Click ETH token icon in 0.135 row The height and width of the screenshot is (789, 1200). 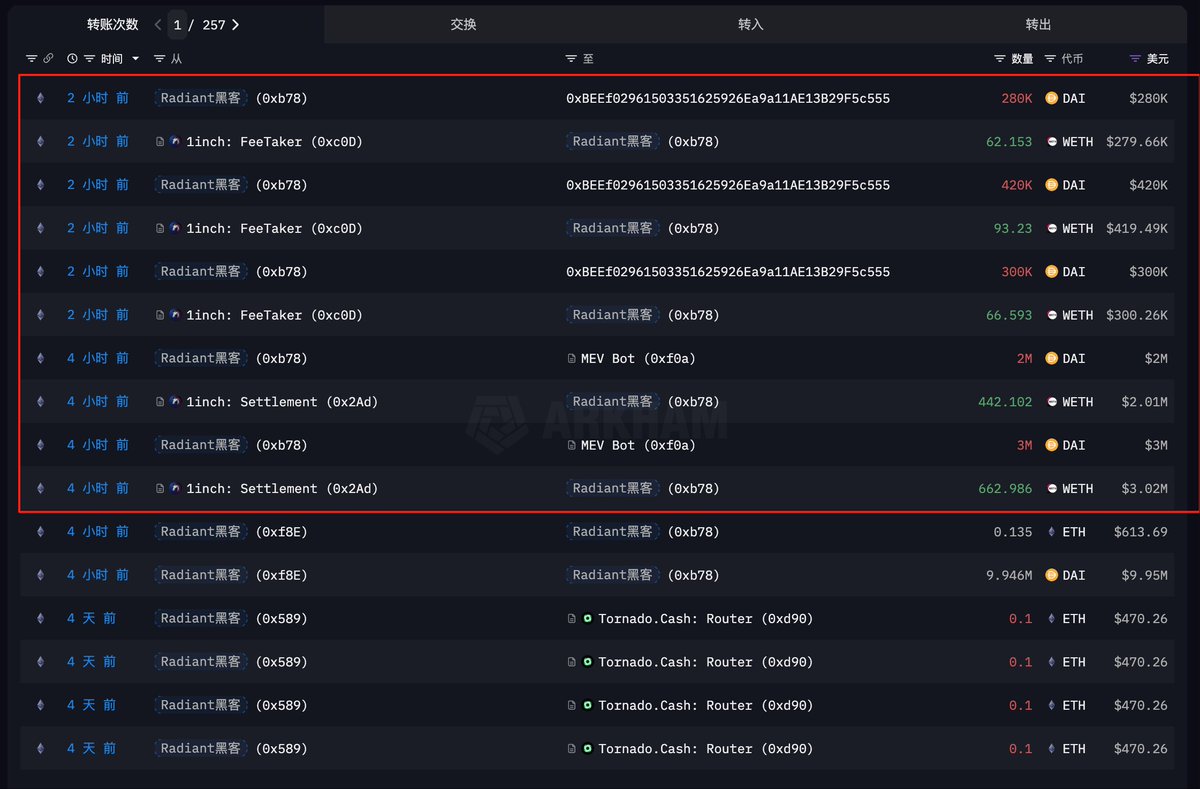coord(1051,532)
